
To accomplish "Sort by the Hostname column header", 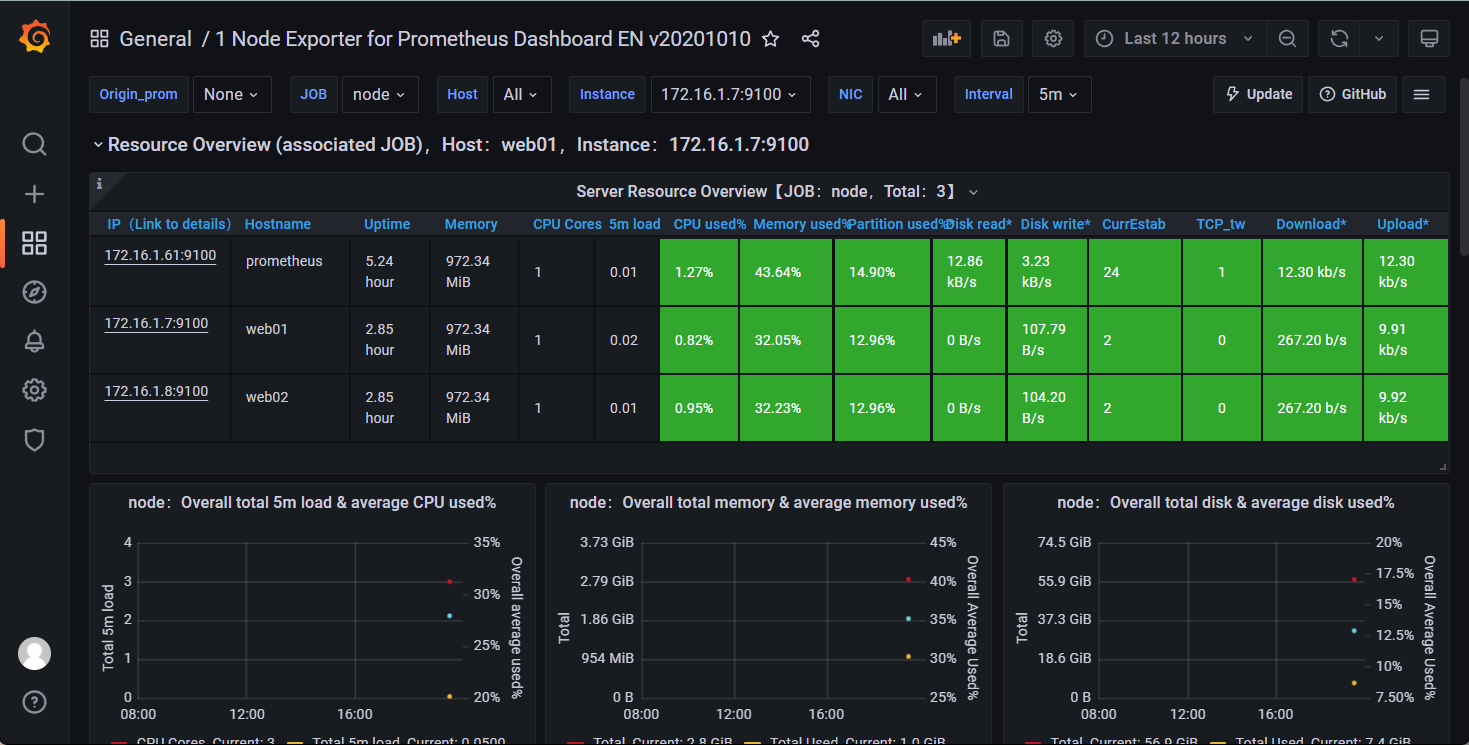I will click(278, 224).
